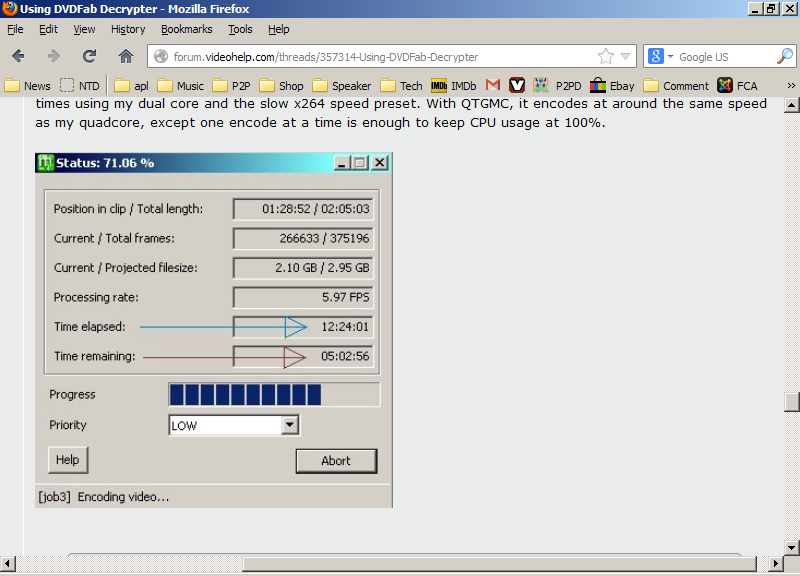Open the View menu

click(x=84, y=29)
